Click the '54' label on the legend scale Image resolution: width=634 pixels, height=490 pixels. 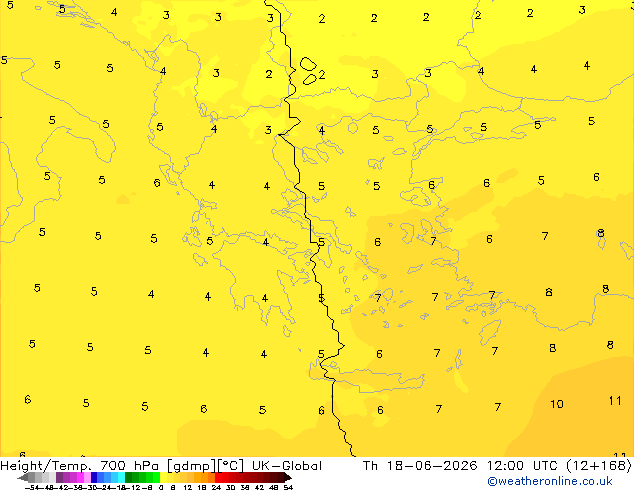point(288,487)
